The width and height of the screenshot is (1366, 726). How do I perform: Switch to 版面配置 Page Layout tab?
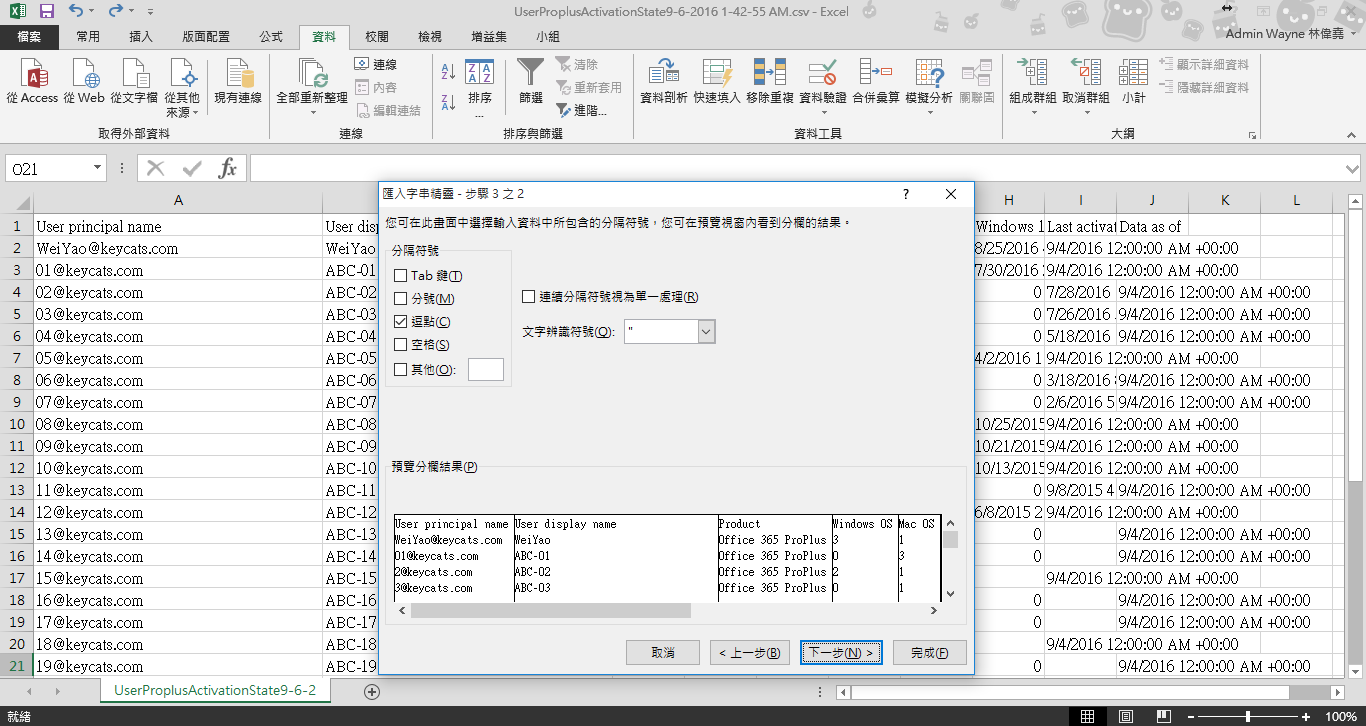coord(206,37)
